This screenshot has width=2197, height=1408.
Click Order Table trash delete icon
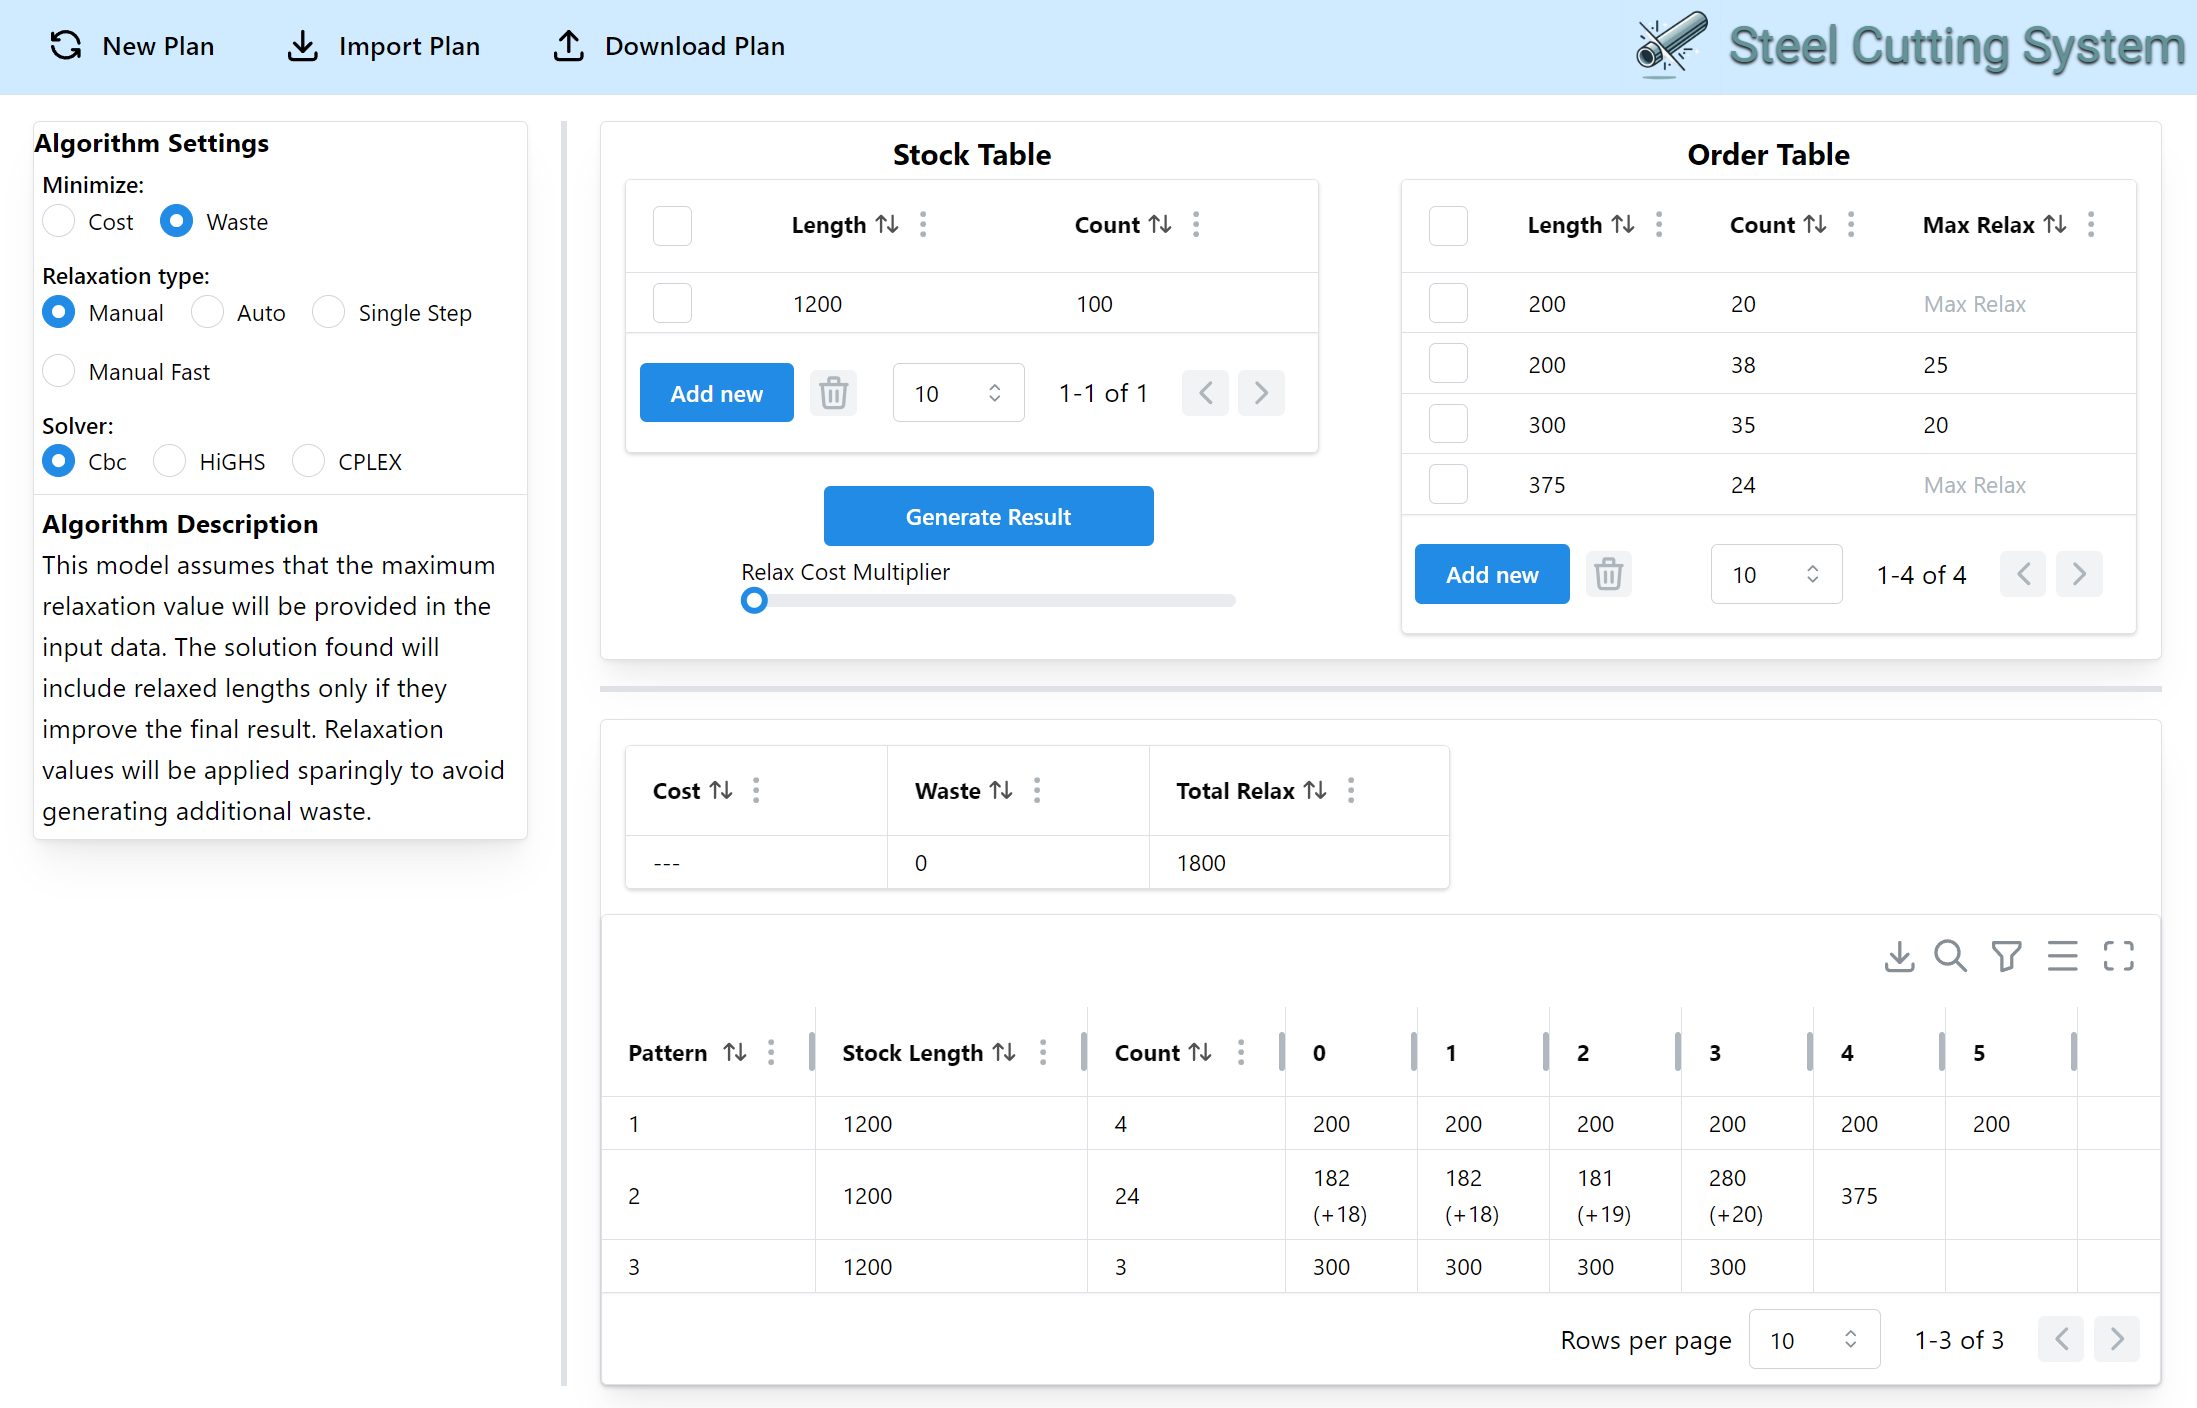click(1608, 574)
